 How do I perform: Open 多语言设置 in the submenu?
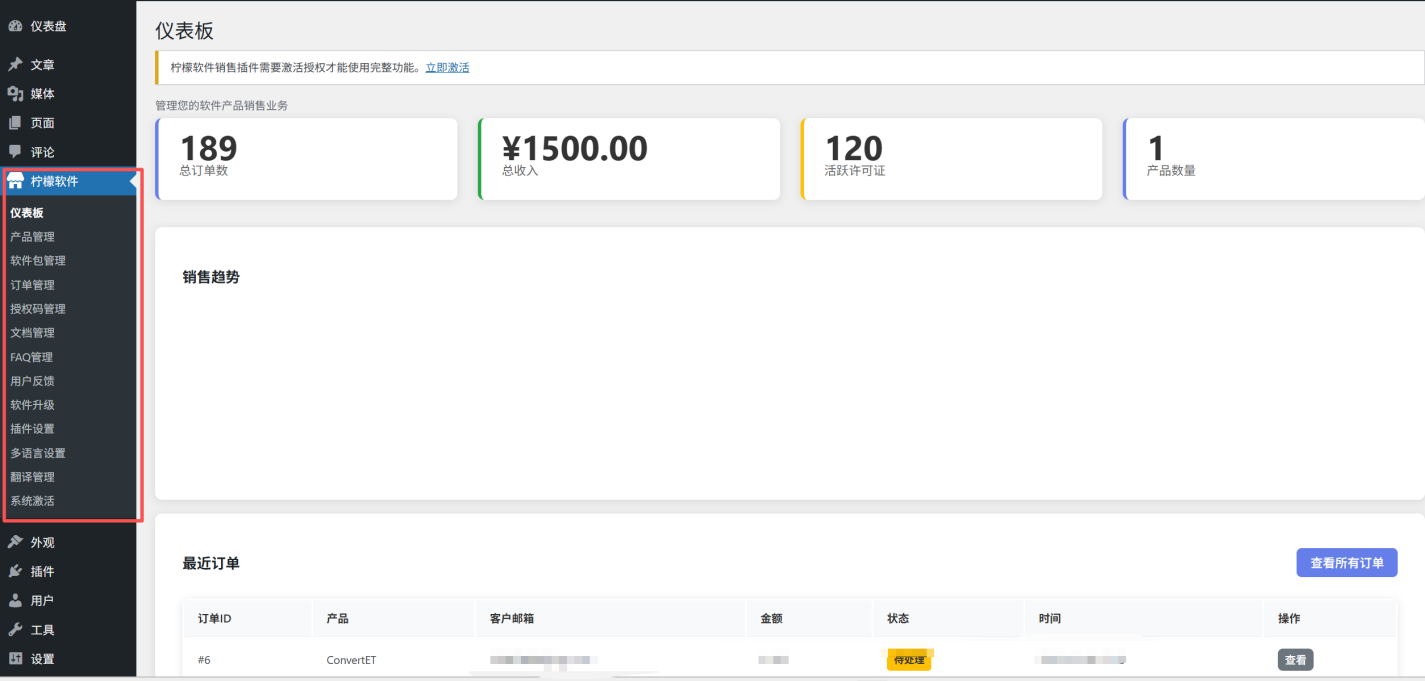click(x=38, y=453)
